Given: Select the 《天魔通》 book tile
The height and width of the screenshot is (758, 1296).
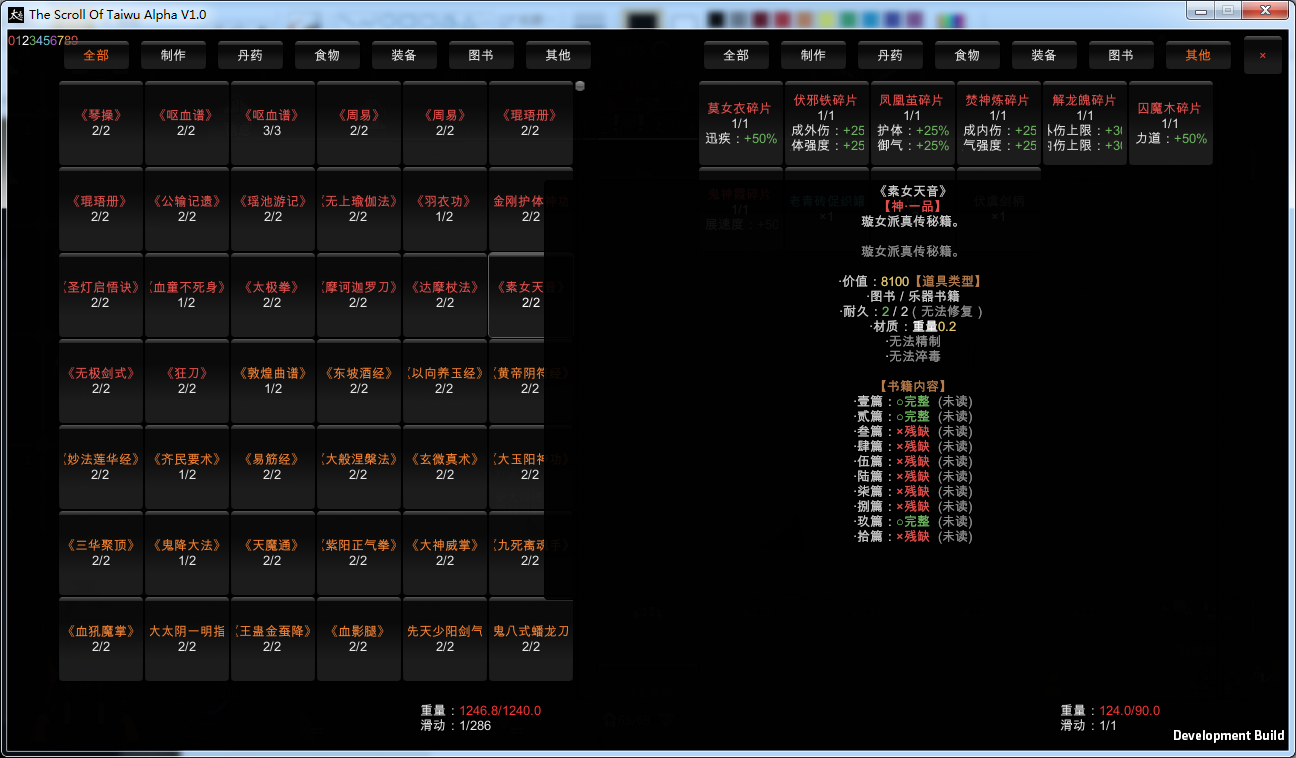Looking at the screenshot, I should 272,553.
